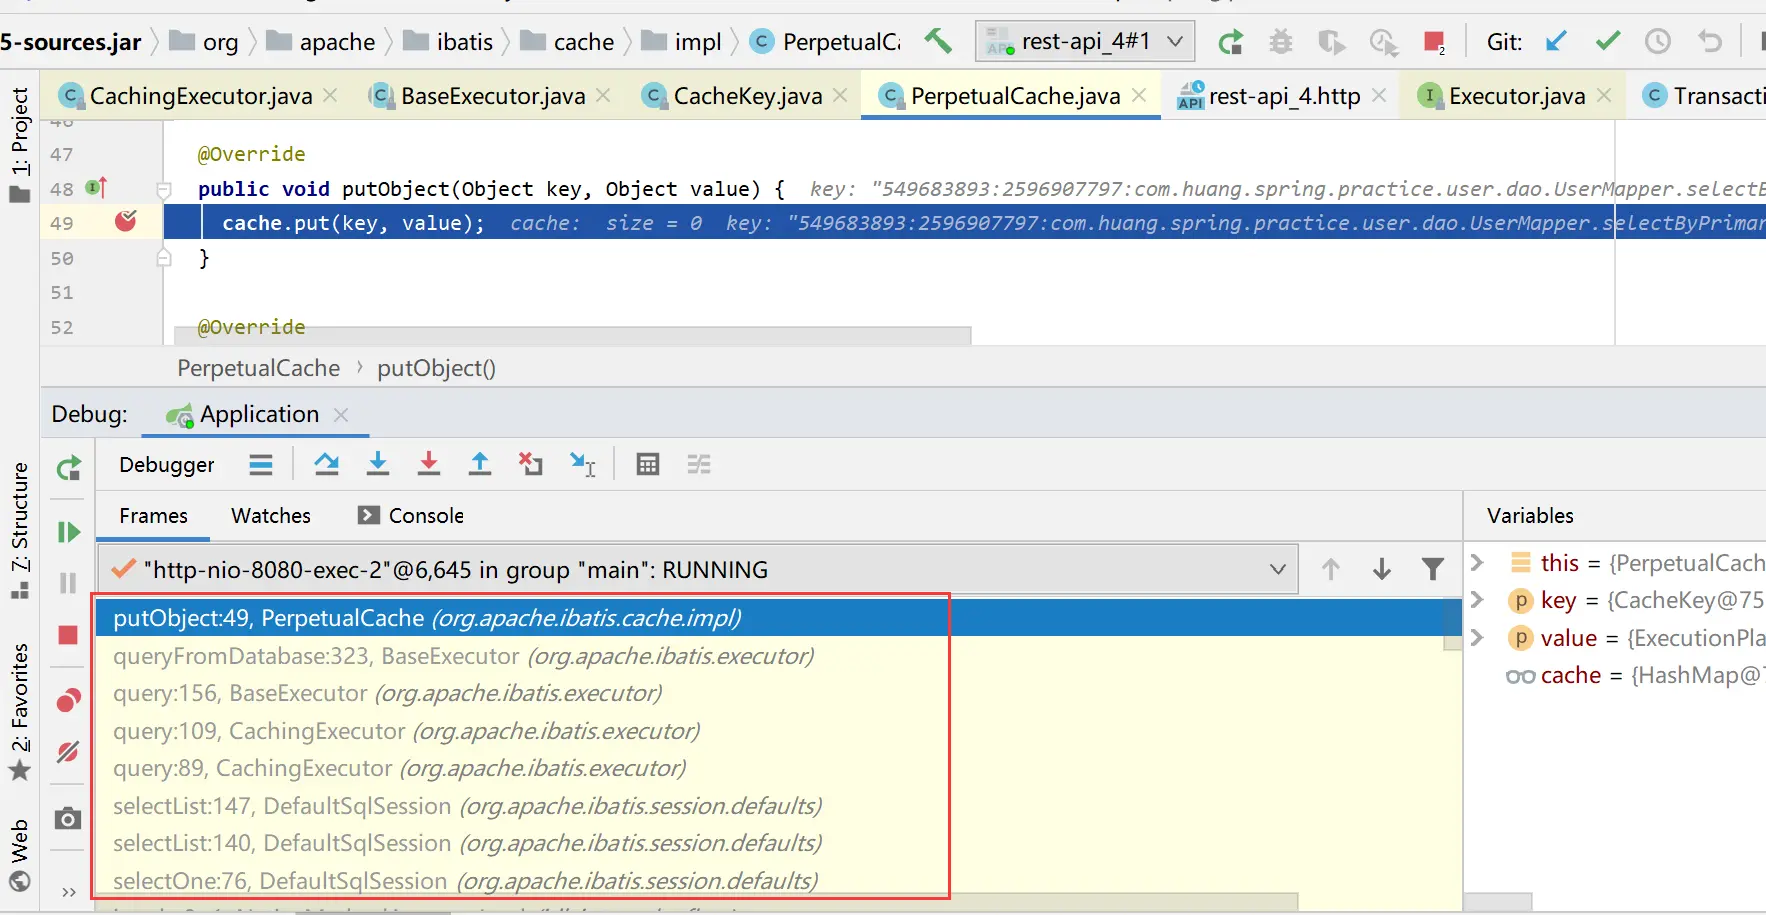Click the profiler run icon in top toolbar

(x=1383, y=42)
